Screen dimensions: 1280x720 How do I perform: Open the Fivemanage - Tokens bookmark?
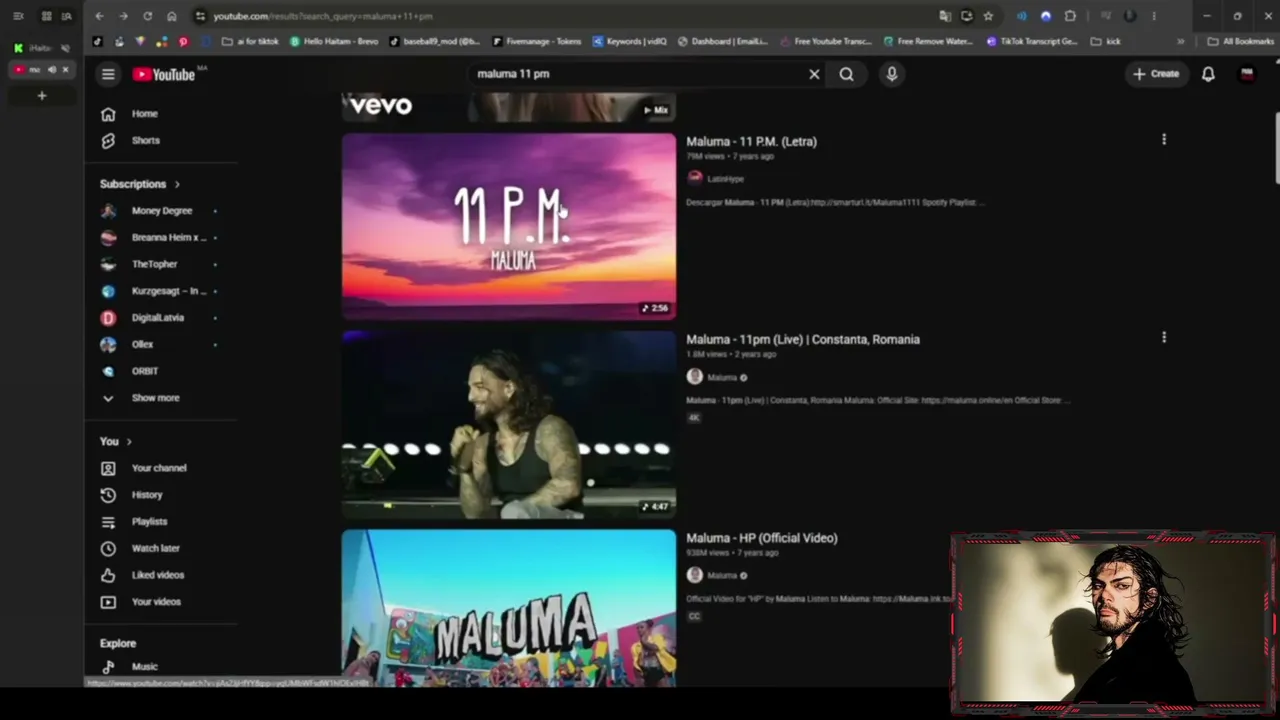[x=536, y=42]
